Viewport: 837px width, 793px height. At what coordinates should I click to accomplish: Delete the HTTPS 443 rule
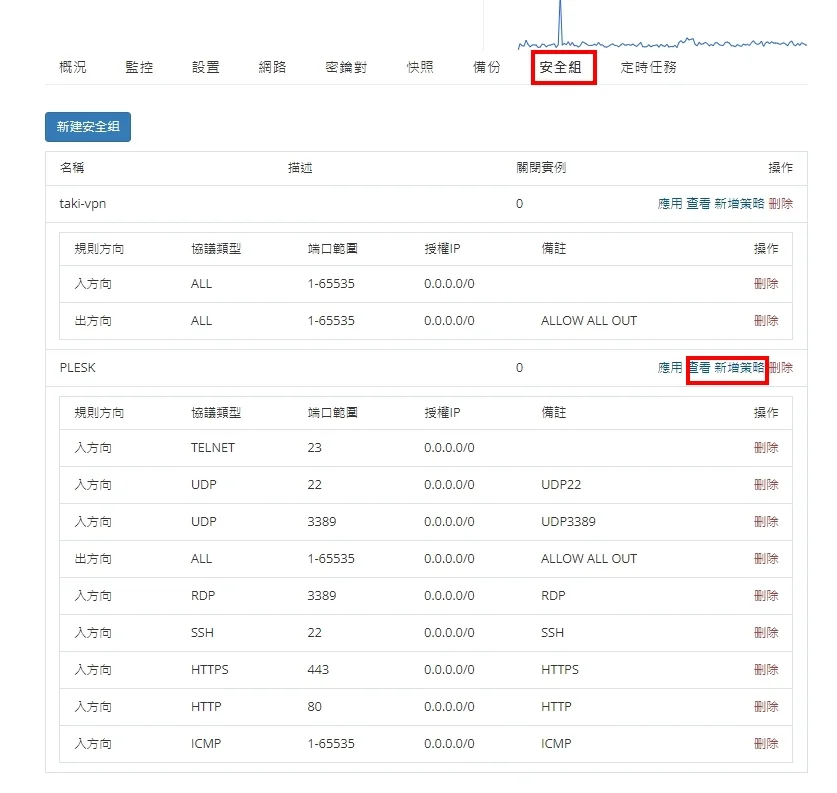(766, 670)
